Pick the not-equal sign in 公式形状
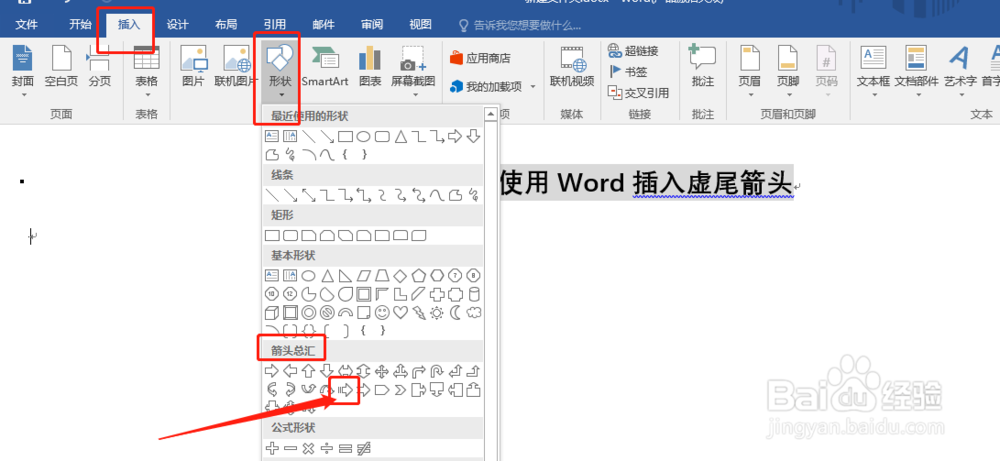The image size is (1000, 461). 364,448
